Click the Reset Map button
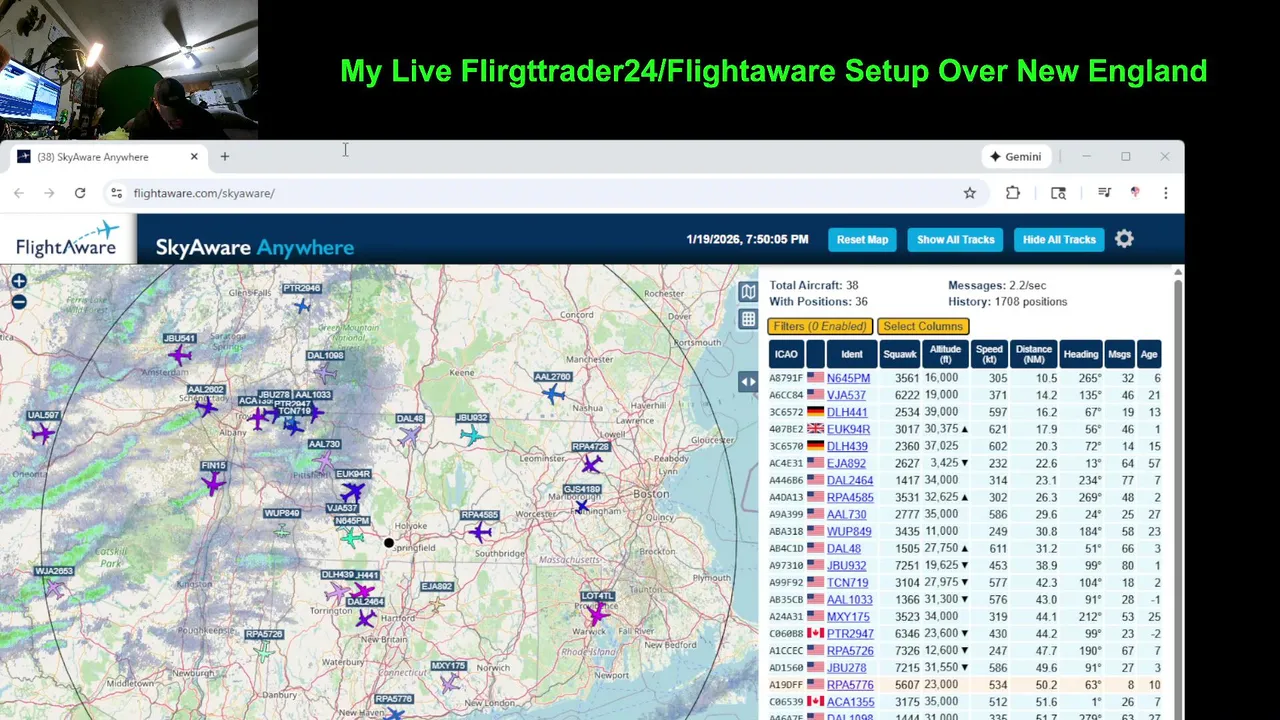Screen dimensions: 1280x720 tap(863, 239)
